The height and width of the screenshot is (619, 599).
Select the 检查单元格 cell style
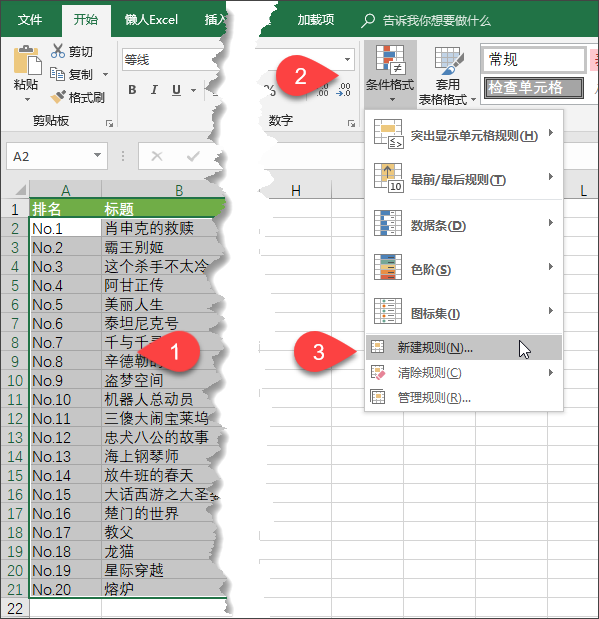(534, 88)
